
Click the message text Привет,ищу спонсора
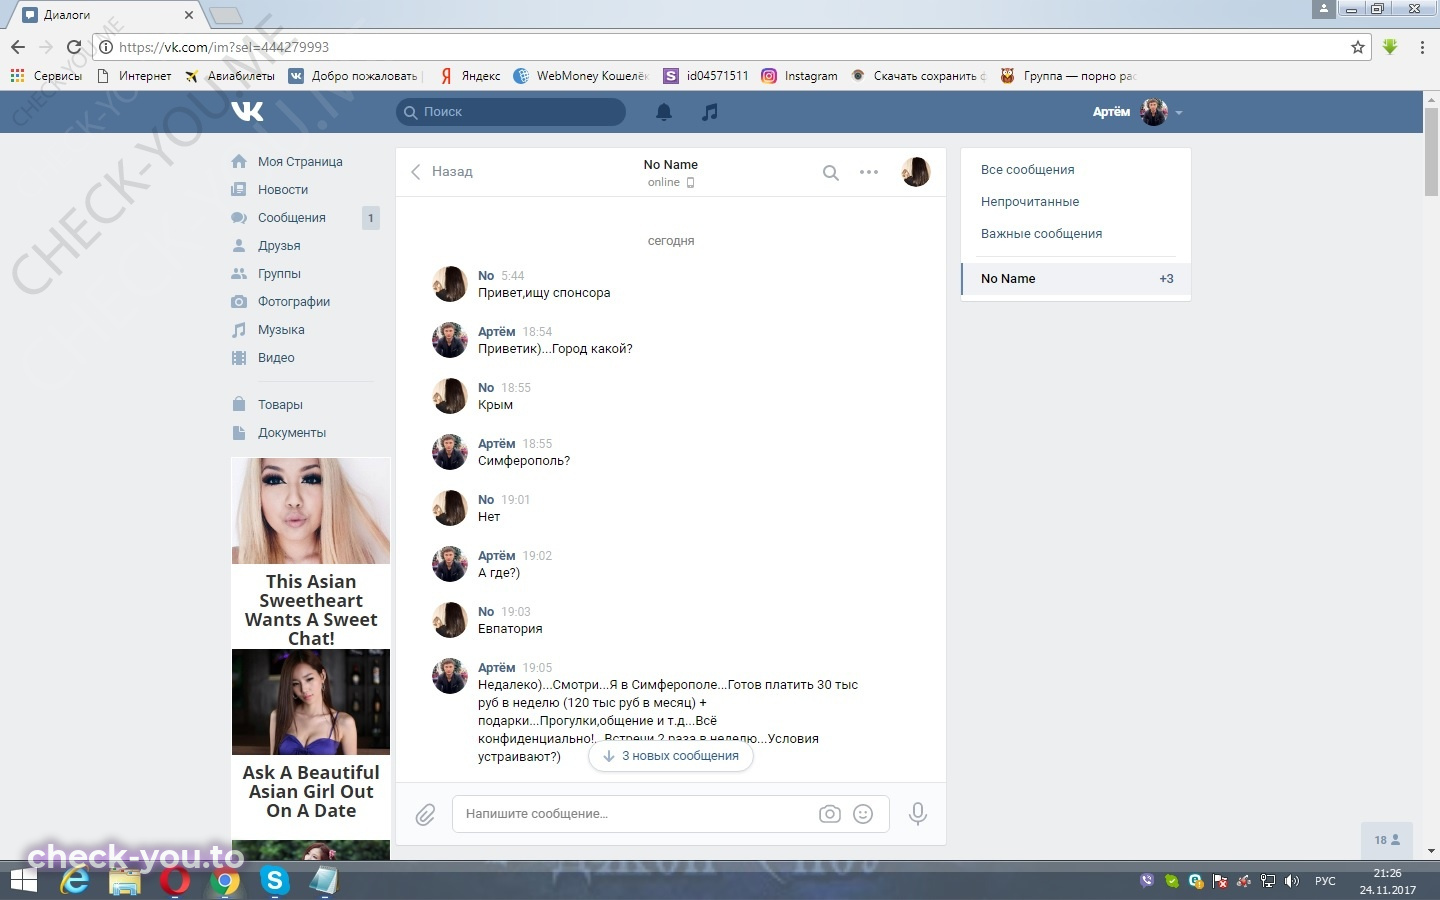(x=544, y=293)
